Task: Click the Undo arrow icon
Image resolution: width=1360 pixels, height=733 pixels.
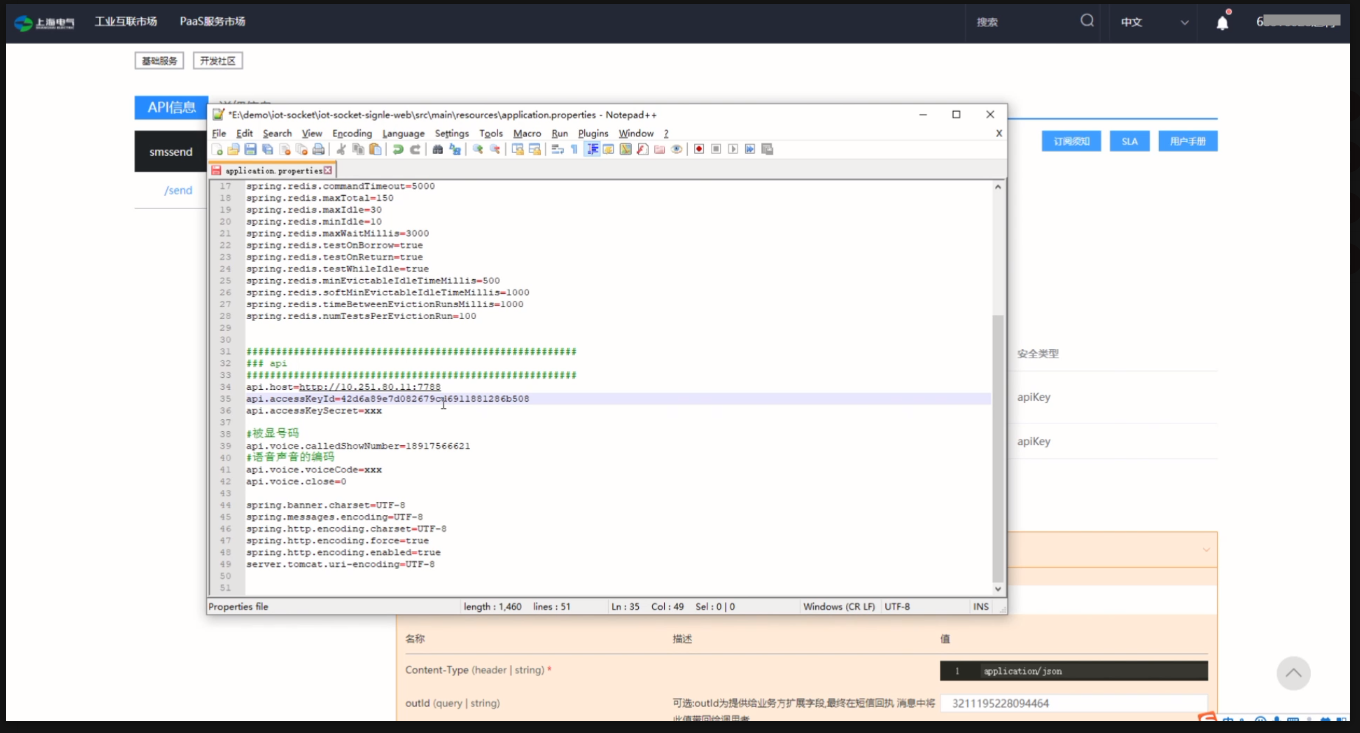Action: (x=398, y=149)
